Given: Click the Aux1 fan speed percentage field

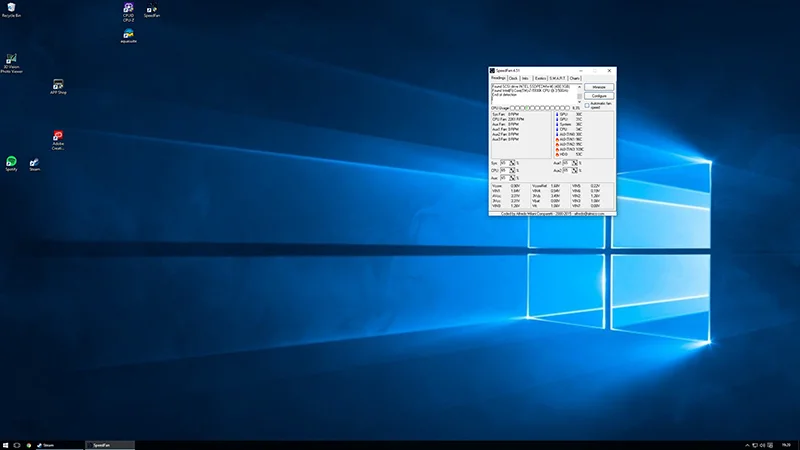Looking at the screenshot, I should pos(567,163).
